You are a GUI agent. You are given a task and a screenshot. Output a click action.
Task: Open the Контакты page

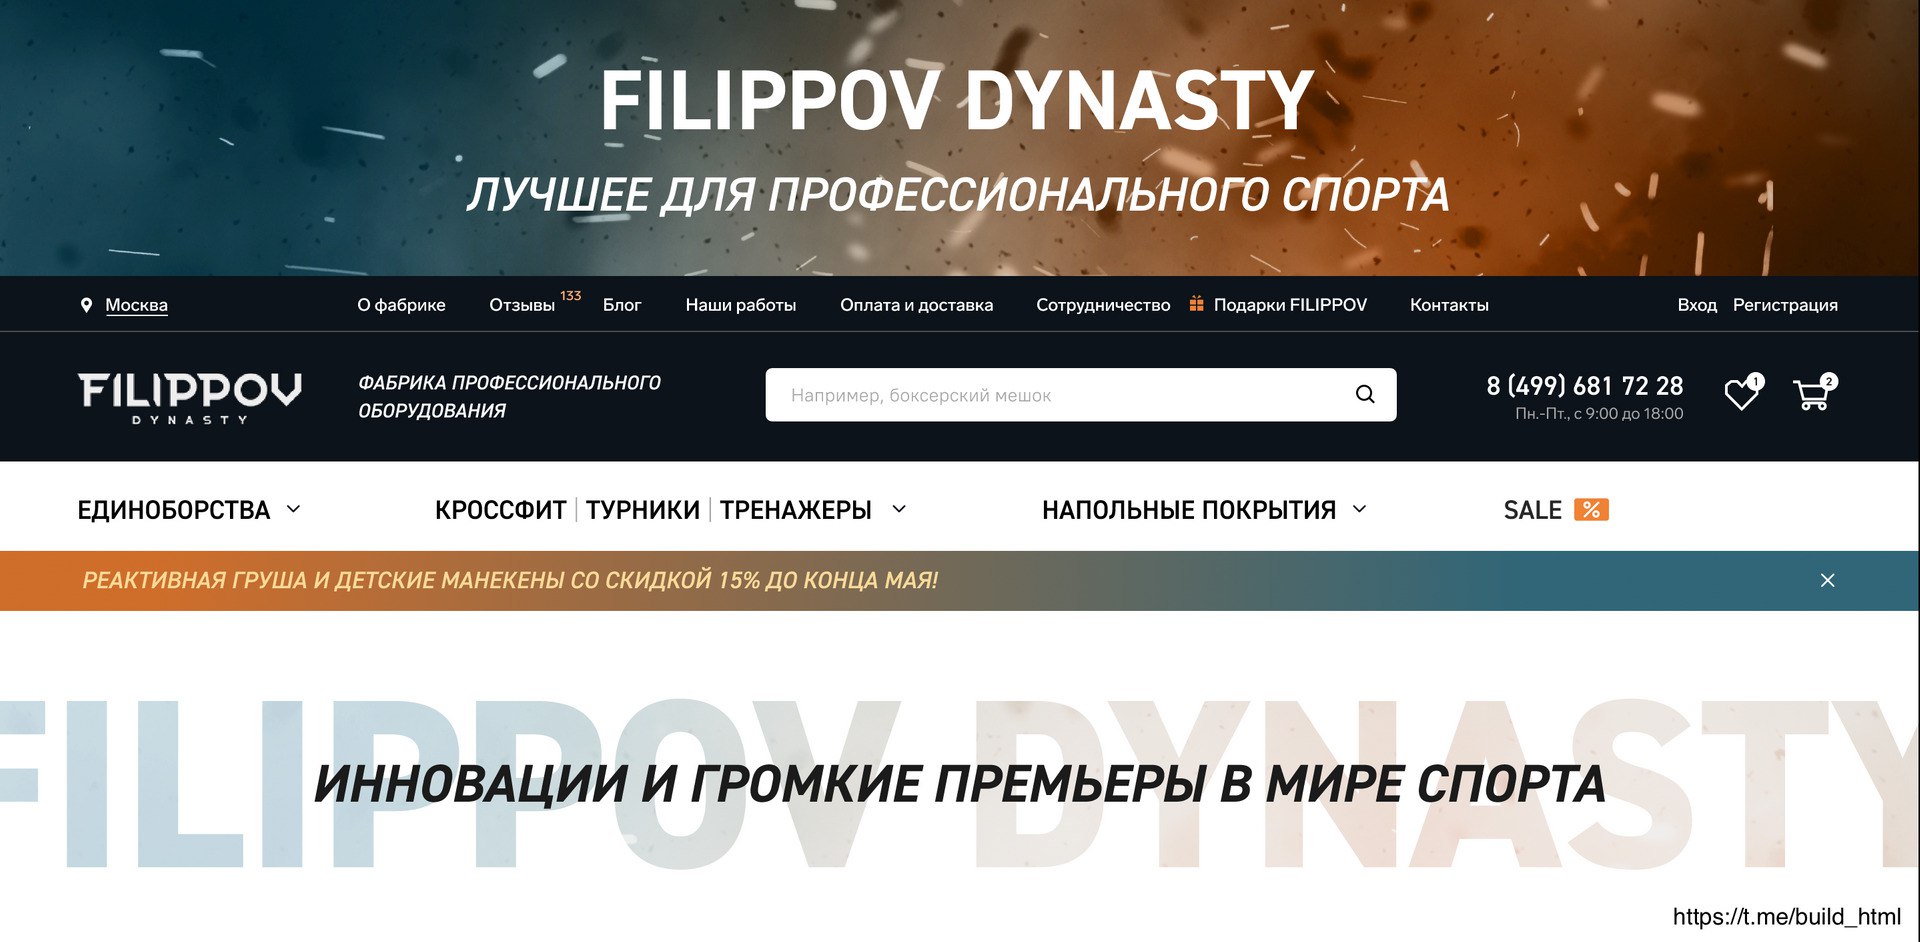(x=1449, y=305)
